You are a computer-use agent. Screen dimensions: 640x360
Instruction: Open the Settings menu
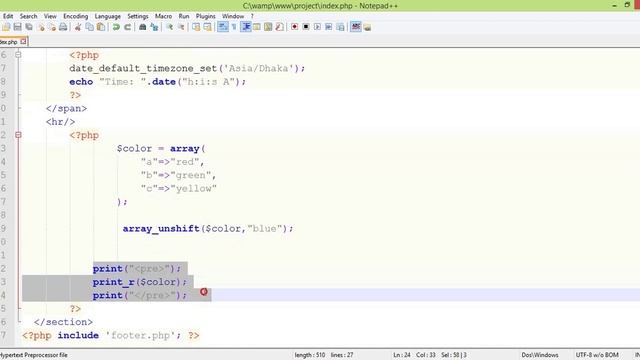pyautogui.click(x=138, y=16)
